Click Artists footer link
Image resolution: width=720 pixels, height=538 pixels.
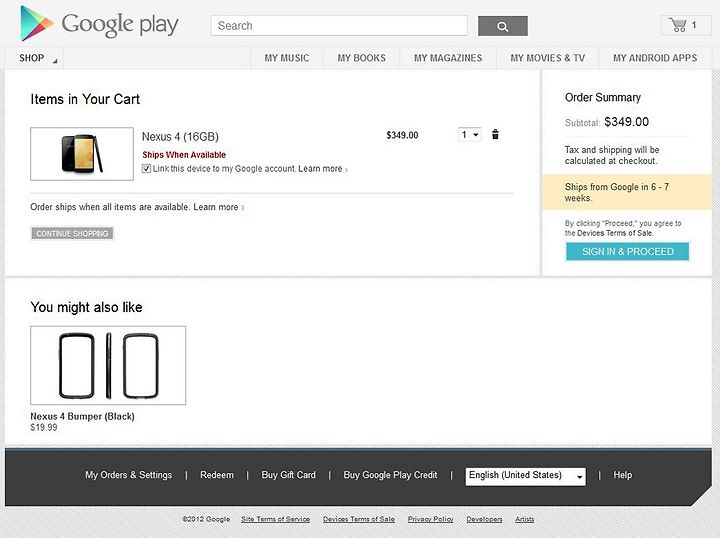click(x=524, y=519)
